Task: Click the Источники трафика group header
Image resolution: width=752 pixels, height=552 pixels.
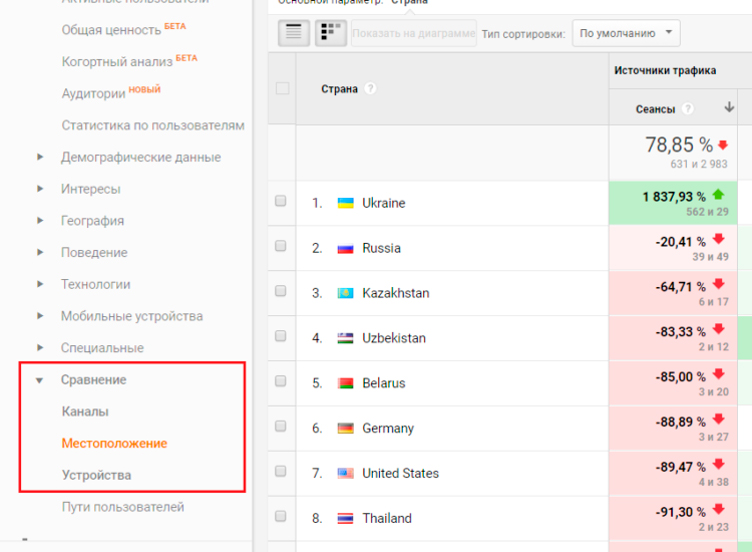Action: point(665,70)
